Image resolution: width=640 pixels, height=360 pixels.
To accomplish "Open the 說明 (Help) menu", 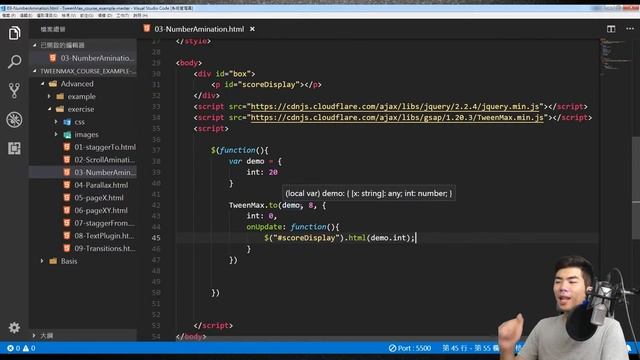I will point(140,16).
